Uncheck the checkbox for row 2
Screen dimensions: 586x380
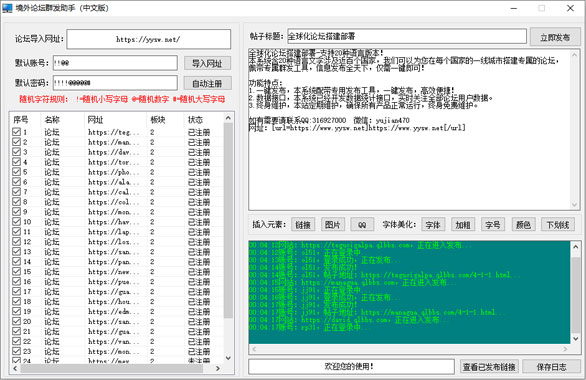16,142
